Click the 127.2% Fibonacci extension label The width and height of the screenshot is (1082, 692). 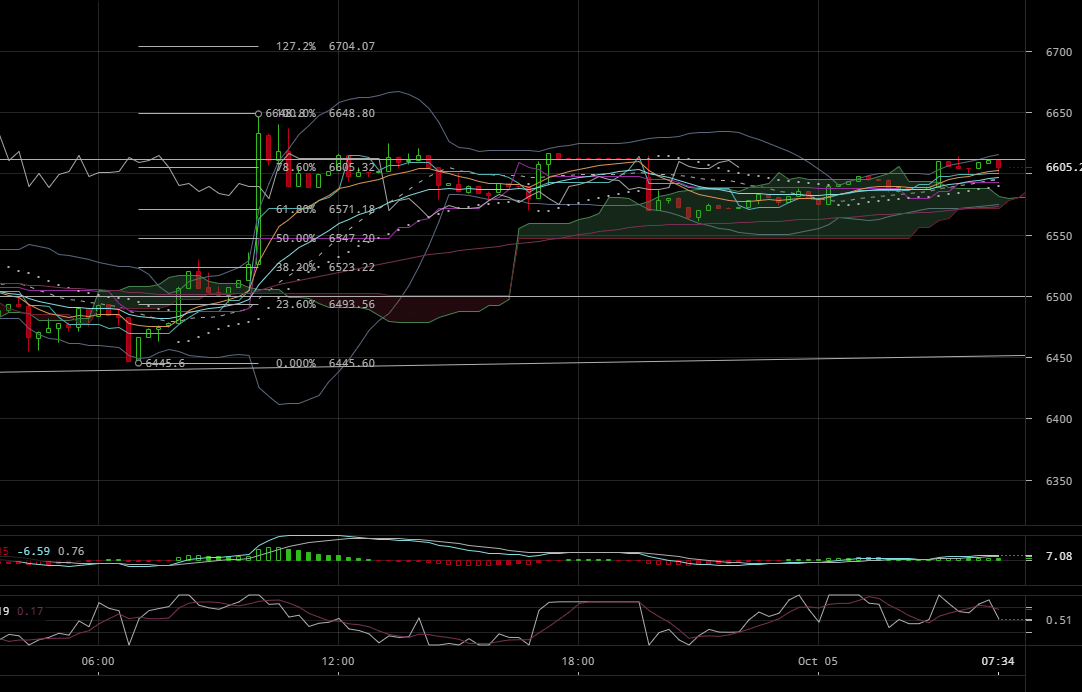tap(325, 47)
